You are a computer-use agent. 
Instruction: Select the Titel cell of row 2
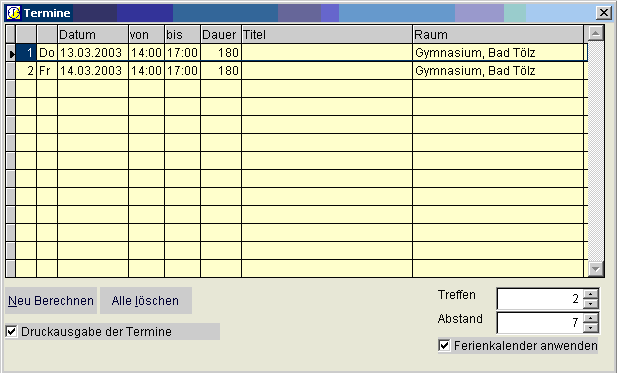click(327, 71)
